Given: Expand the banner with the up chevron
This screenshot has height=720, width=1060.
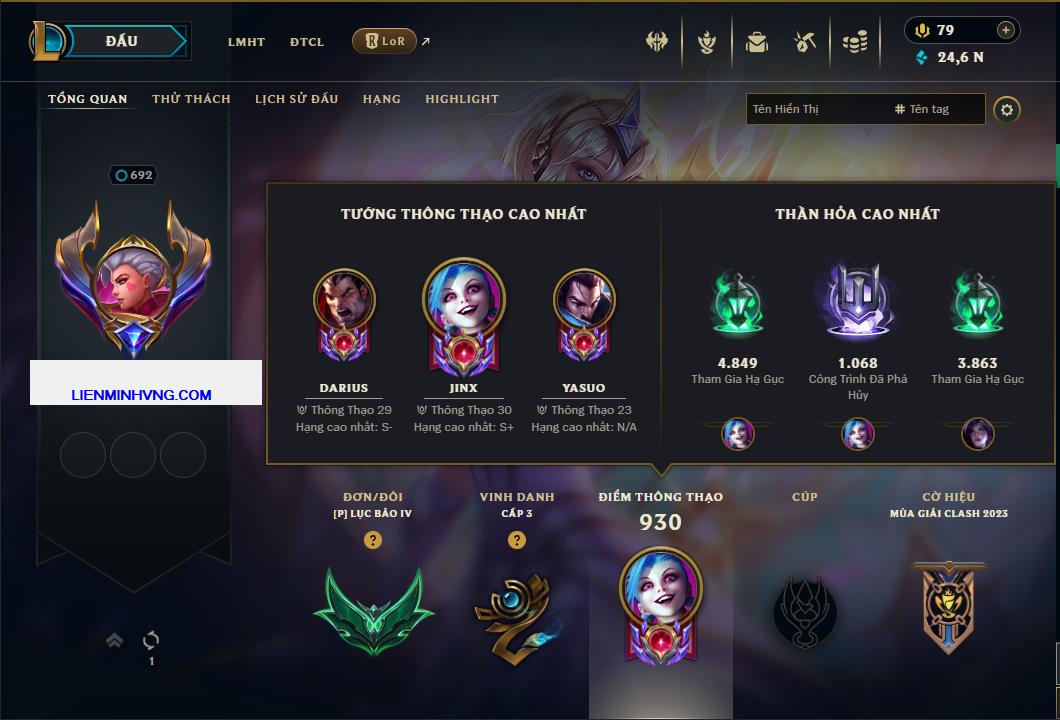Looking at the screenshot, I should tap(114, 640).
